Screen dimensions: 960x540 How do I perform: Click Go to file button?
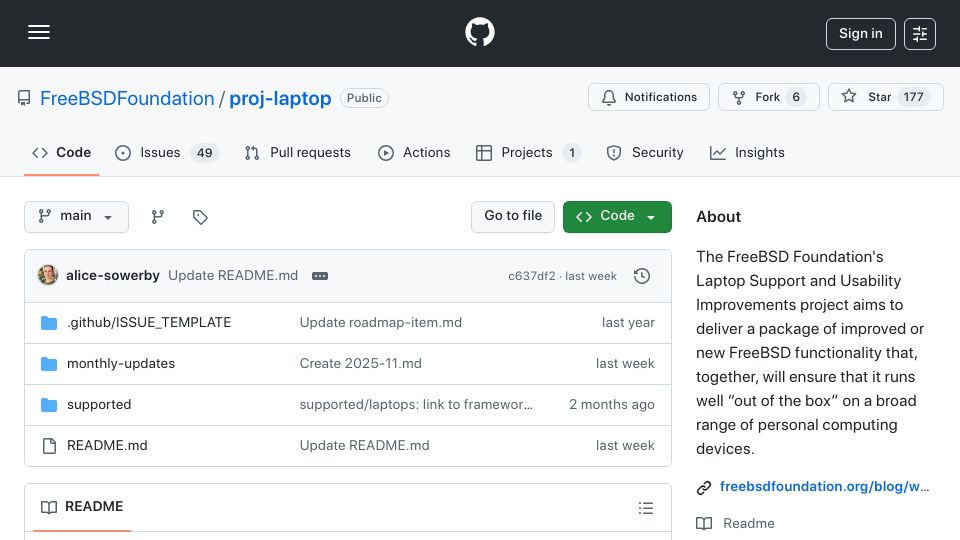click(513, 217)
